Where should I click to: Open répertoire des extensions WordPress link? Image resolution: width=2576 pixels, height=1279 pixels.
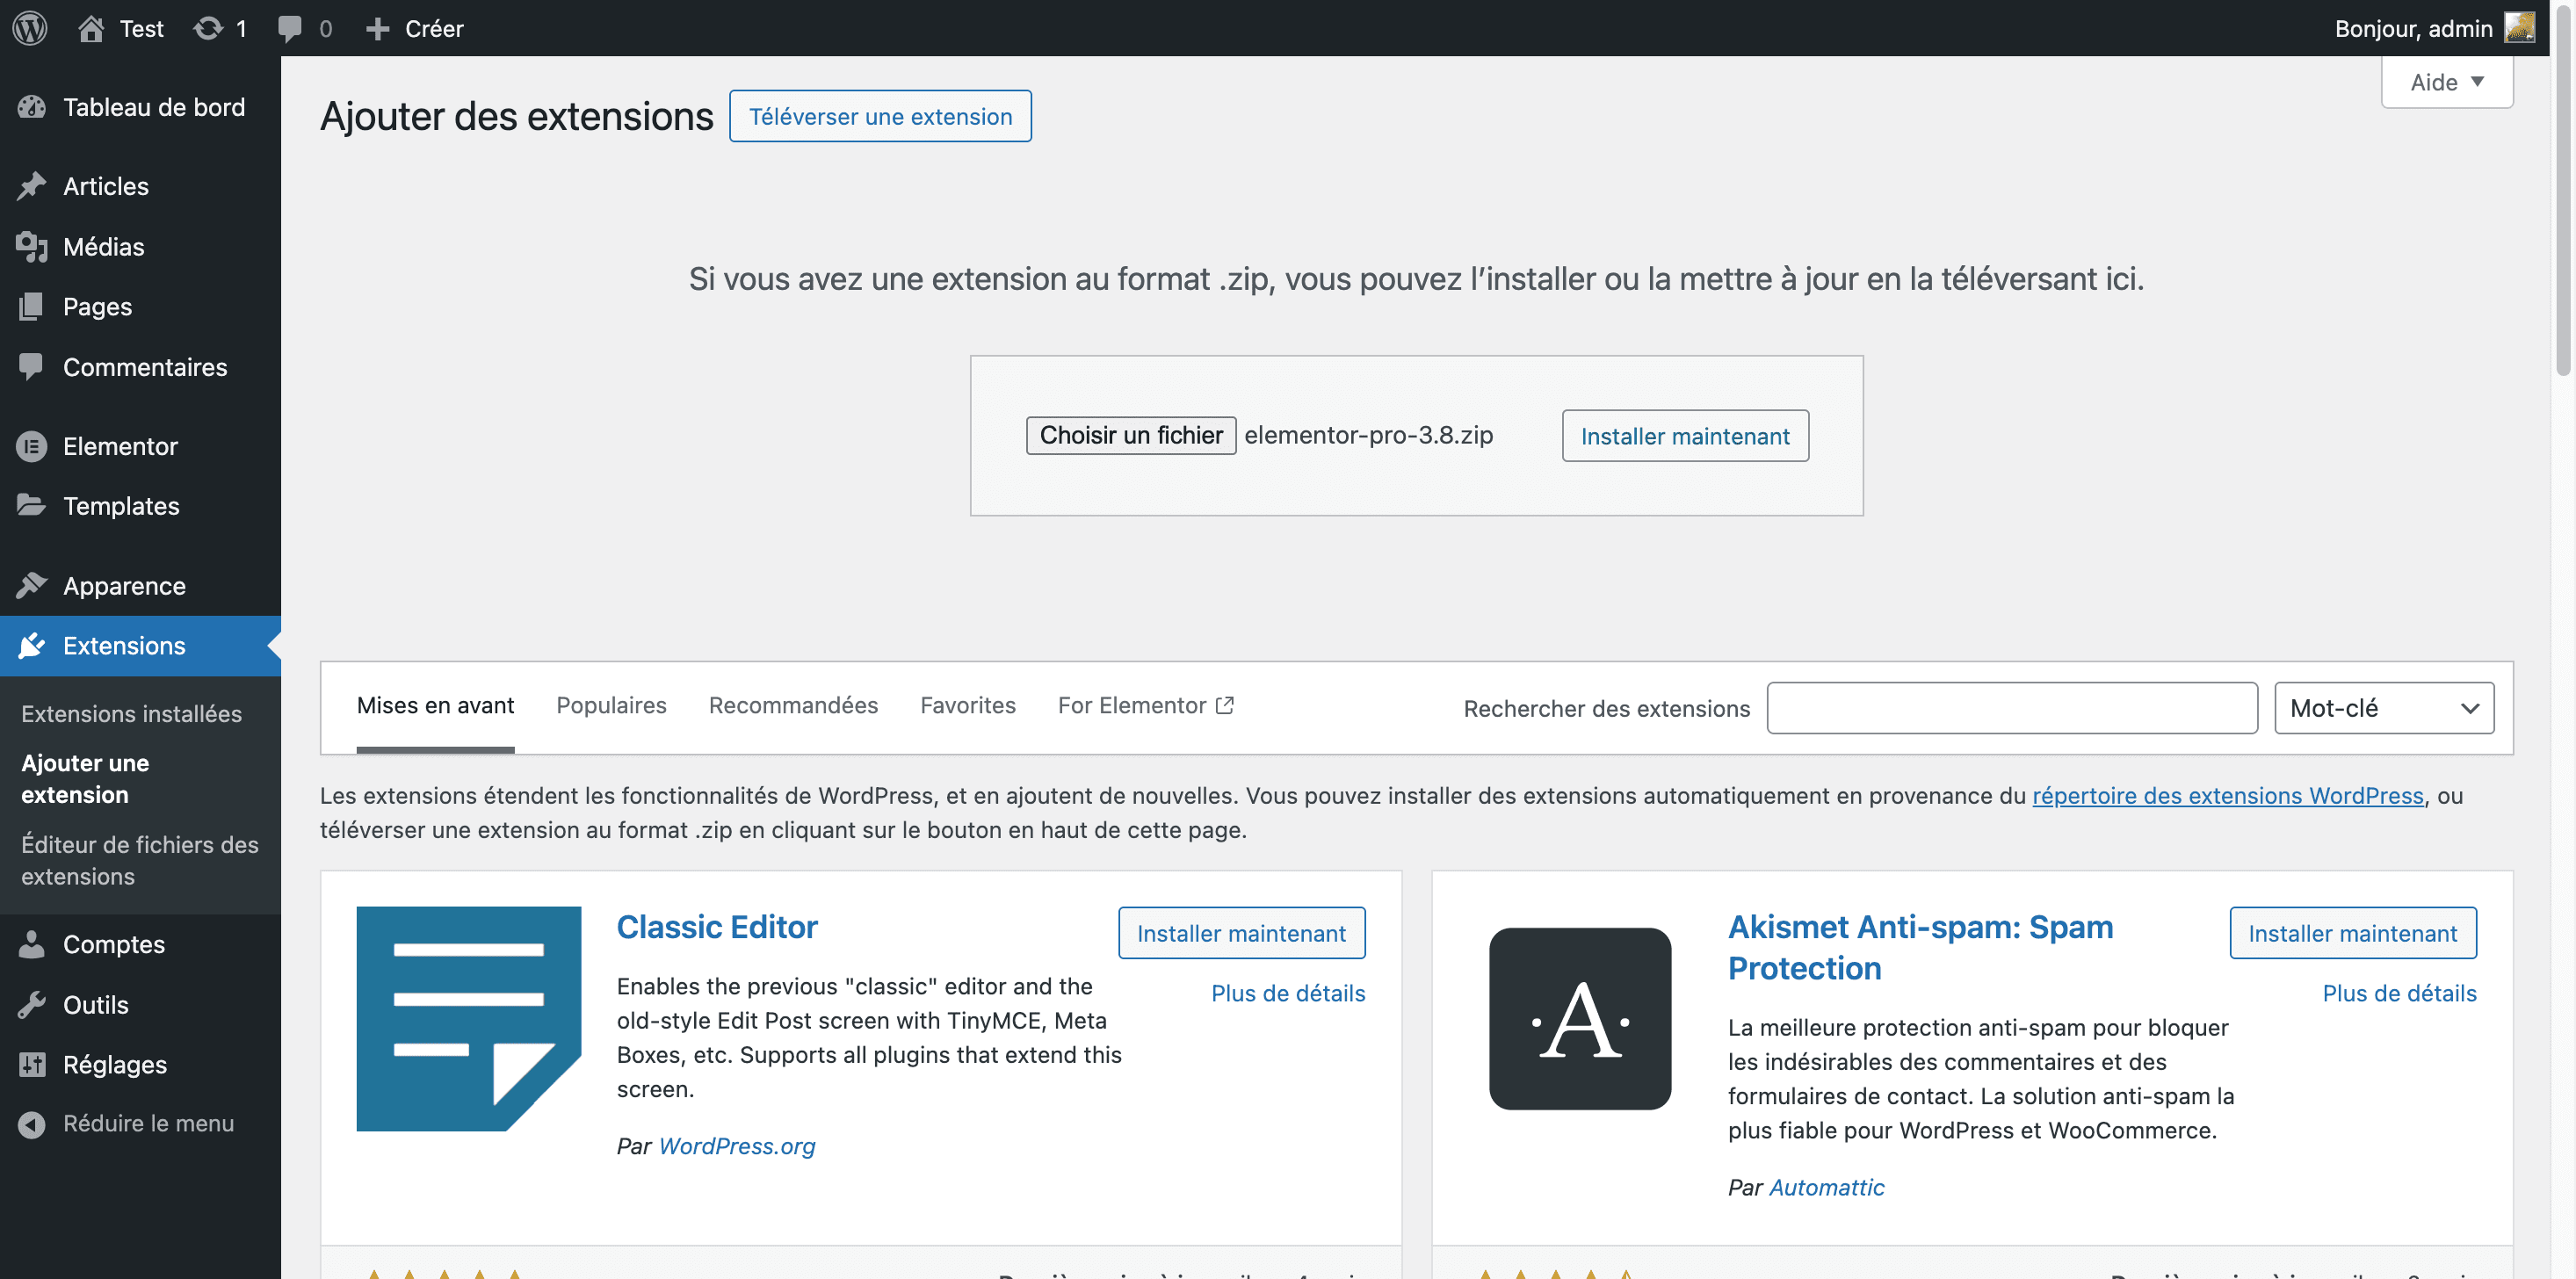point(2227,795)
